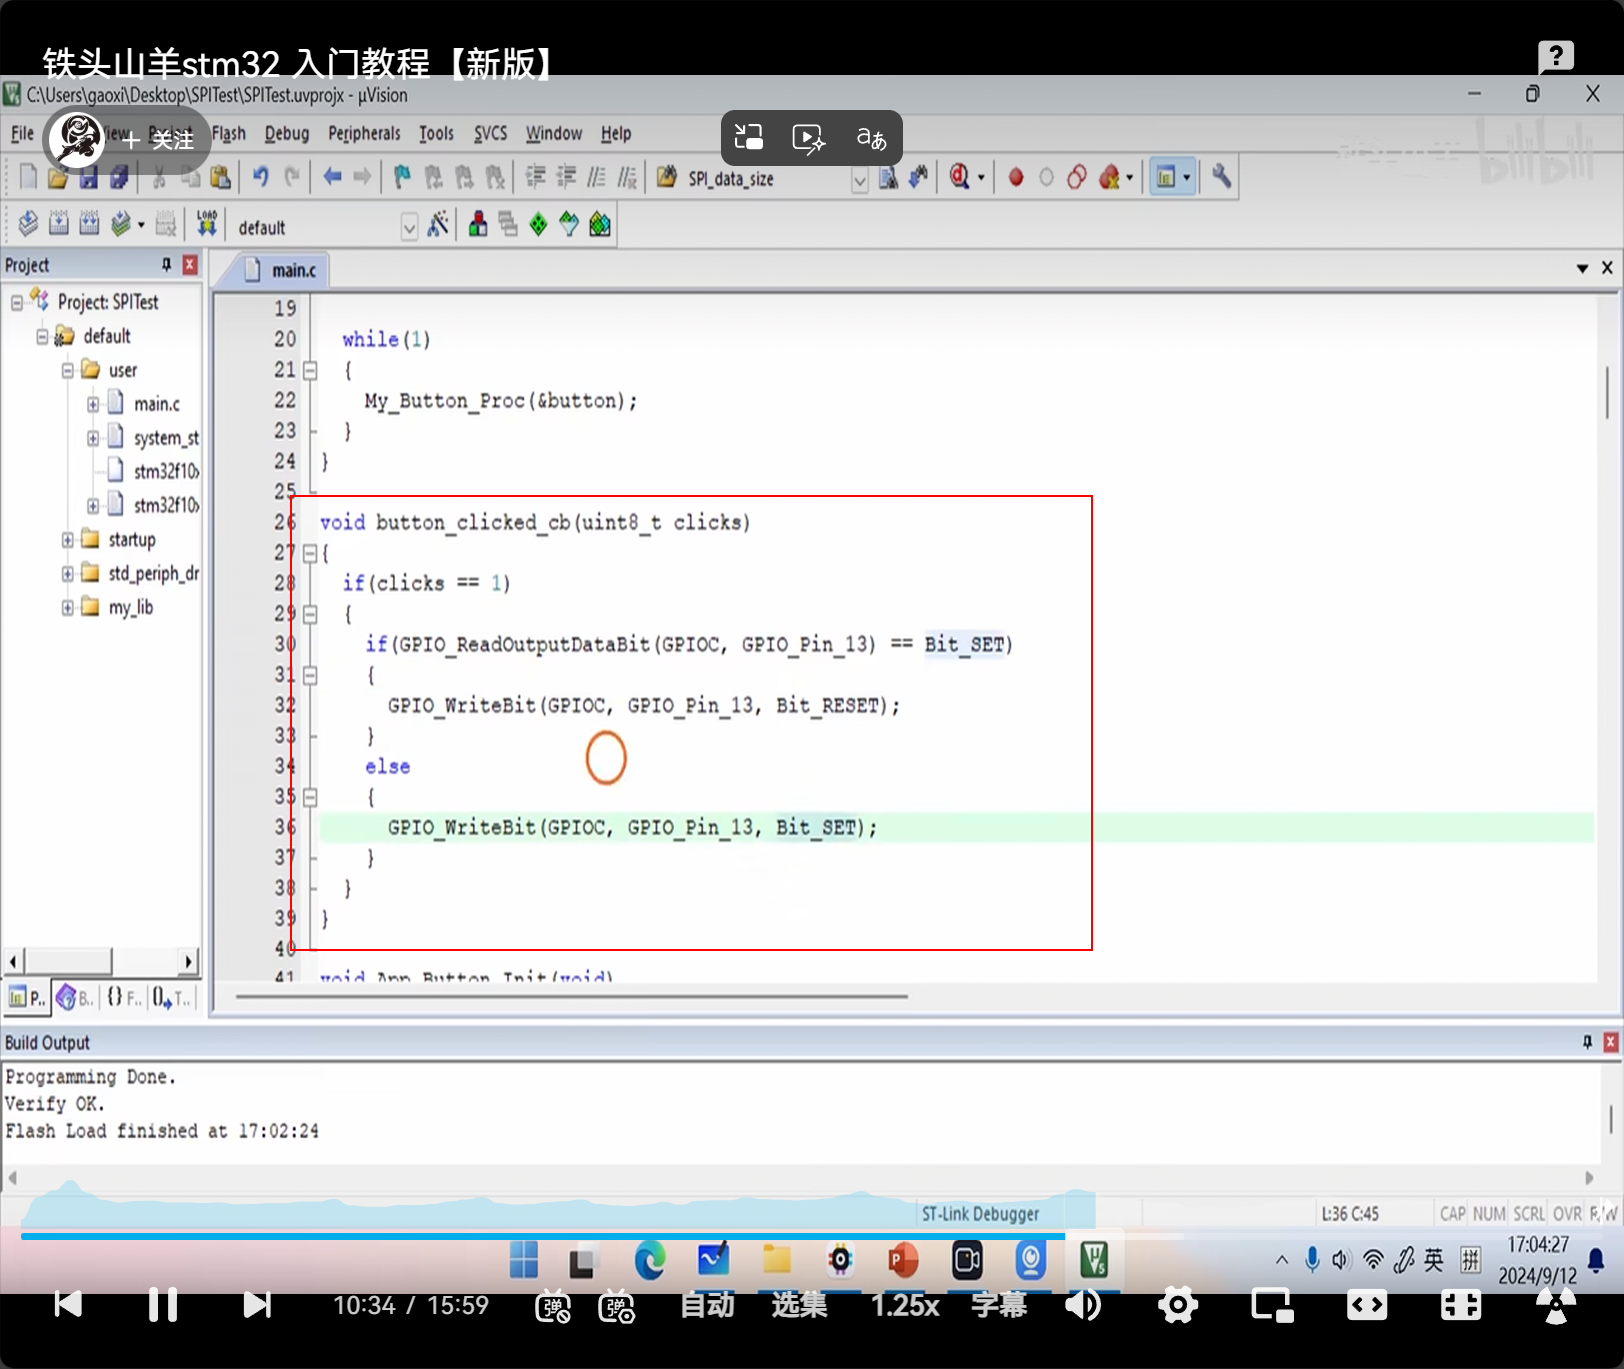Click the green diamond Manage Run-Time Environment icon
Image resolution: width=1624 pixels, height=1369 pixels.
539,224
